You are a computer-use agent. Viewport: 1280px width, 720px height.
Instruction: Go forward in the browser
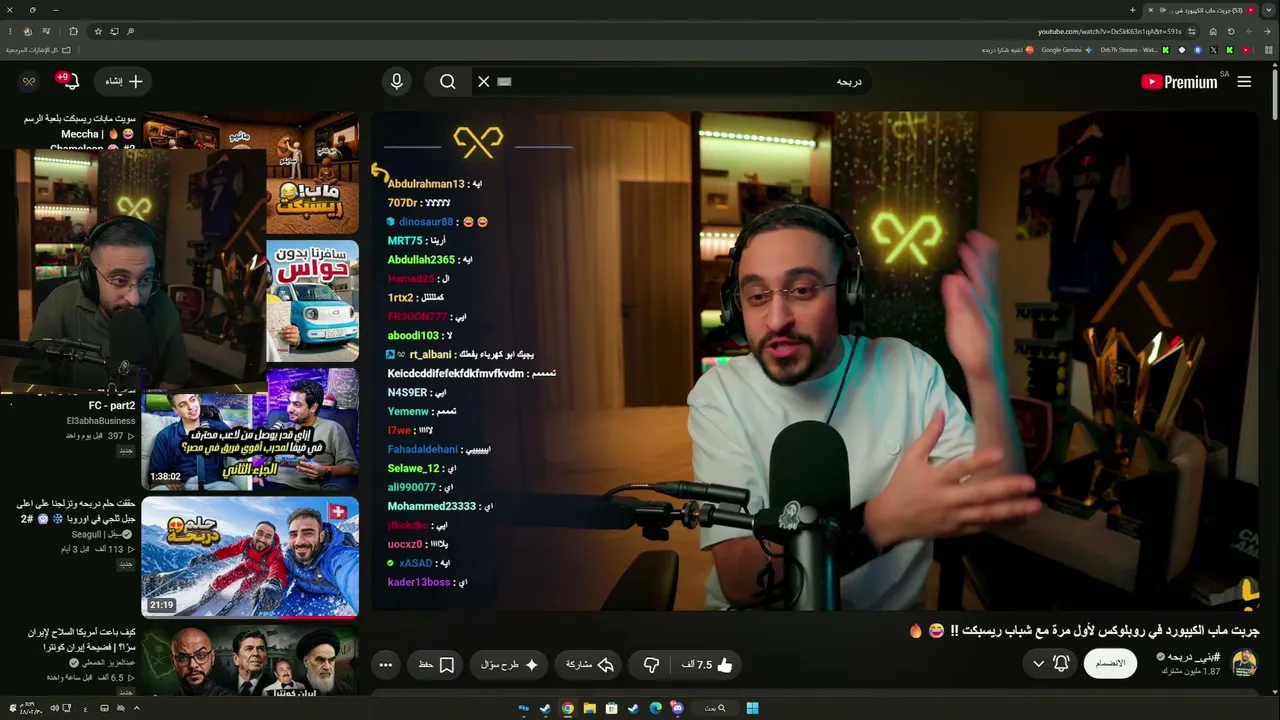click(x=1249, y=31)
